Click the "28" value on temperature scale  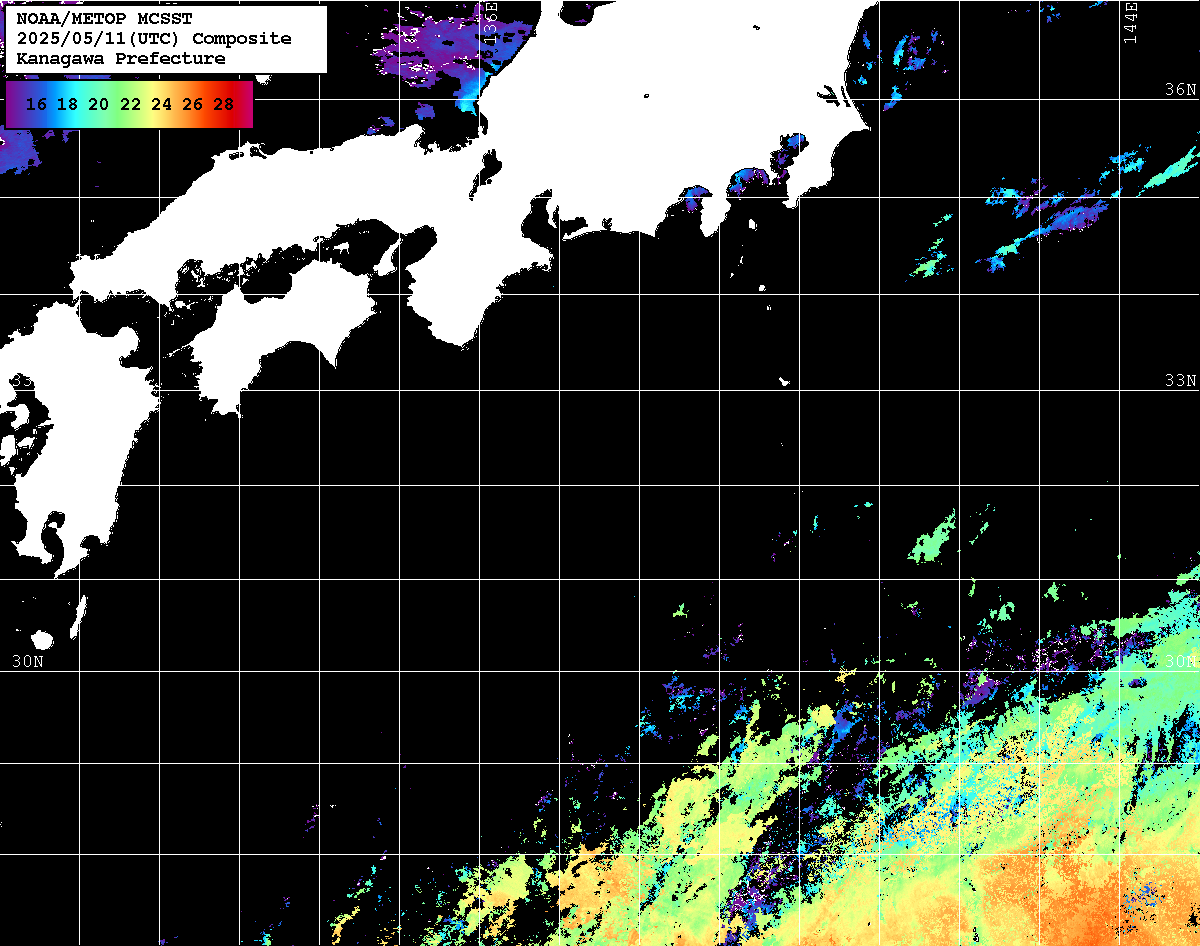tap(223, 104)
